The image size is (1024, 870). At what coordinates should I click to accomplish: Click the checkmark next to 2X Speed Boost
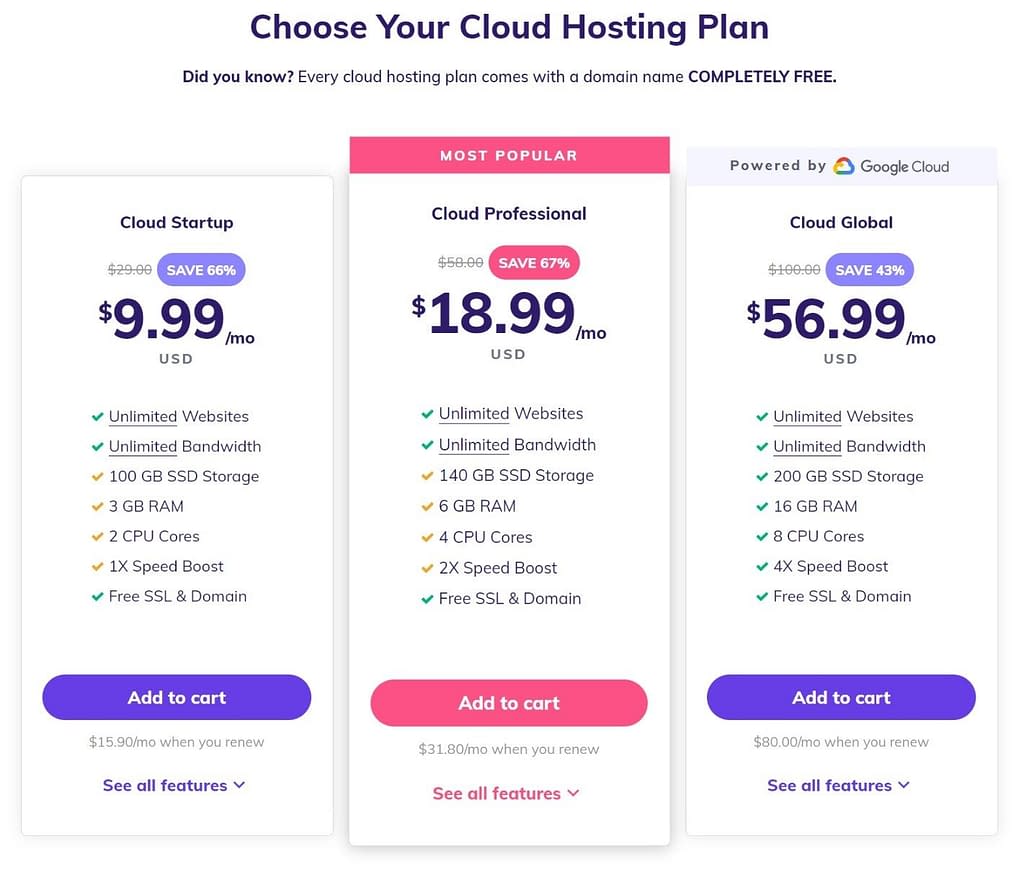(x=427, y=568)
